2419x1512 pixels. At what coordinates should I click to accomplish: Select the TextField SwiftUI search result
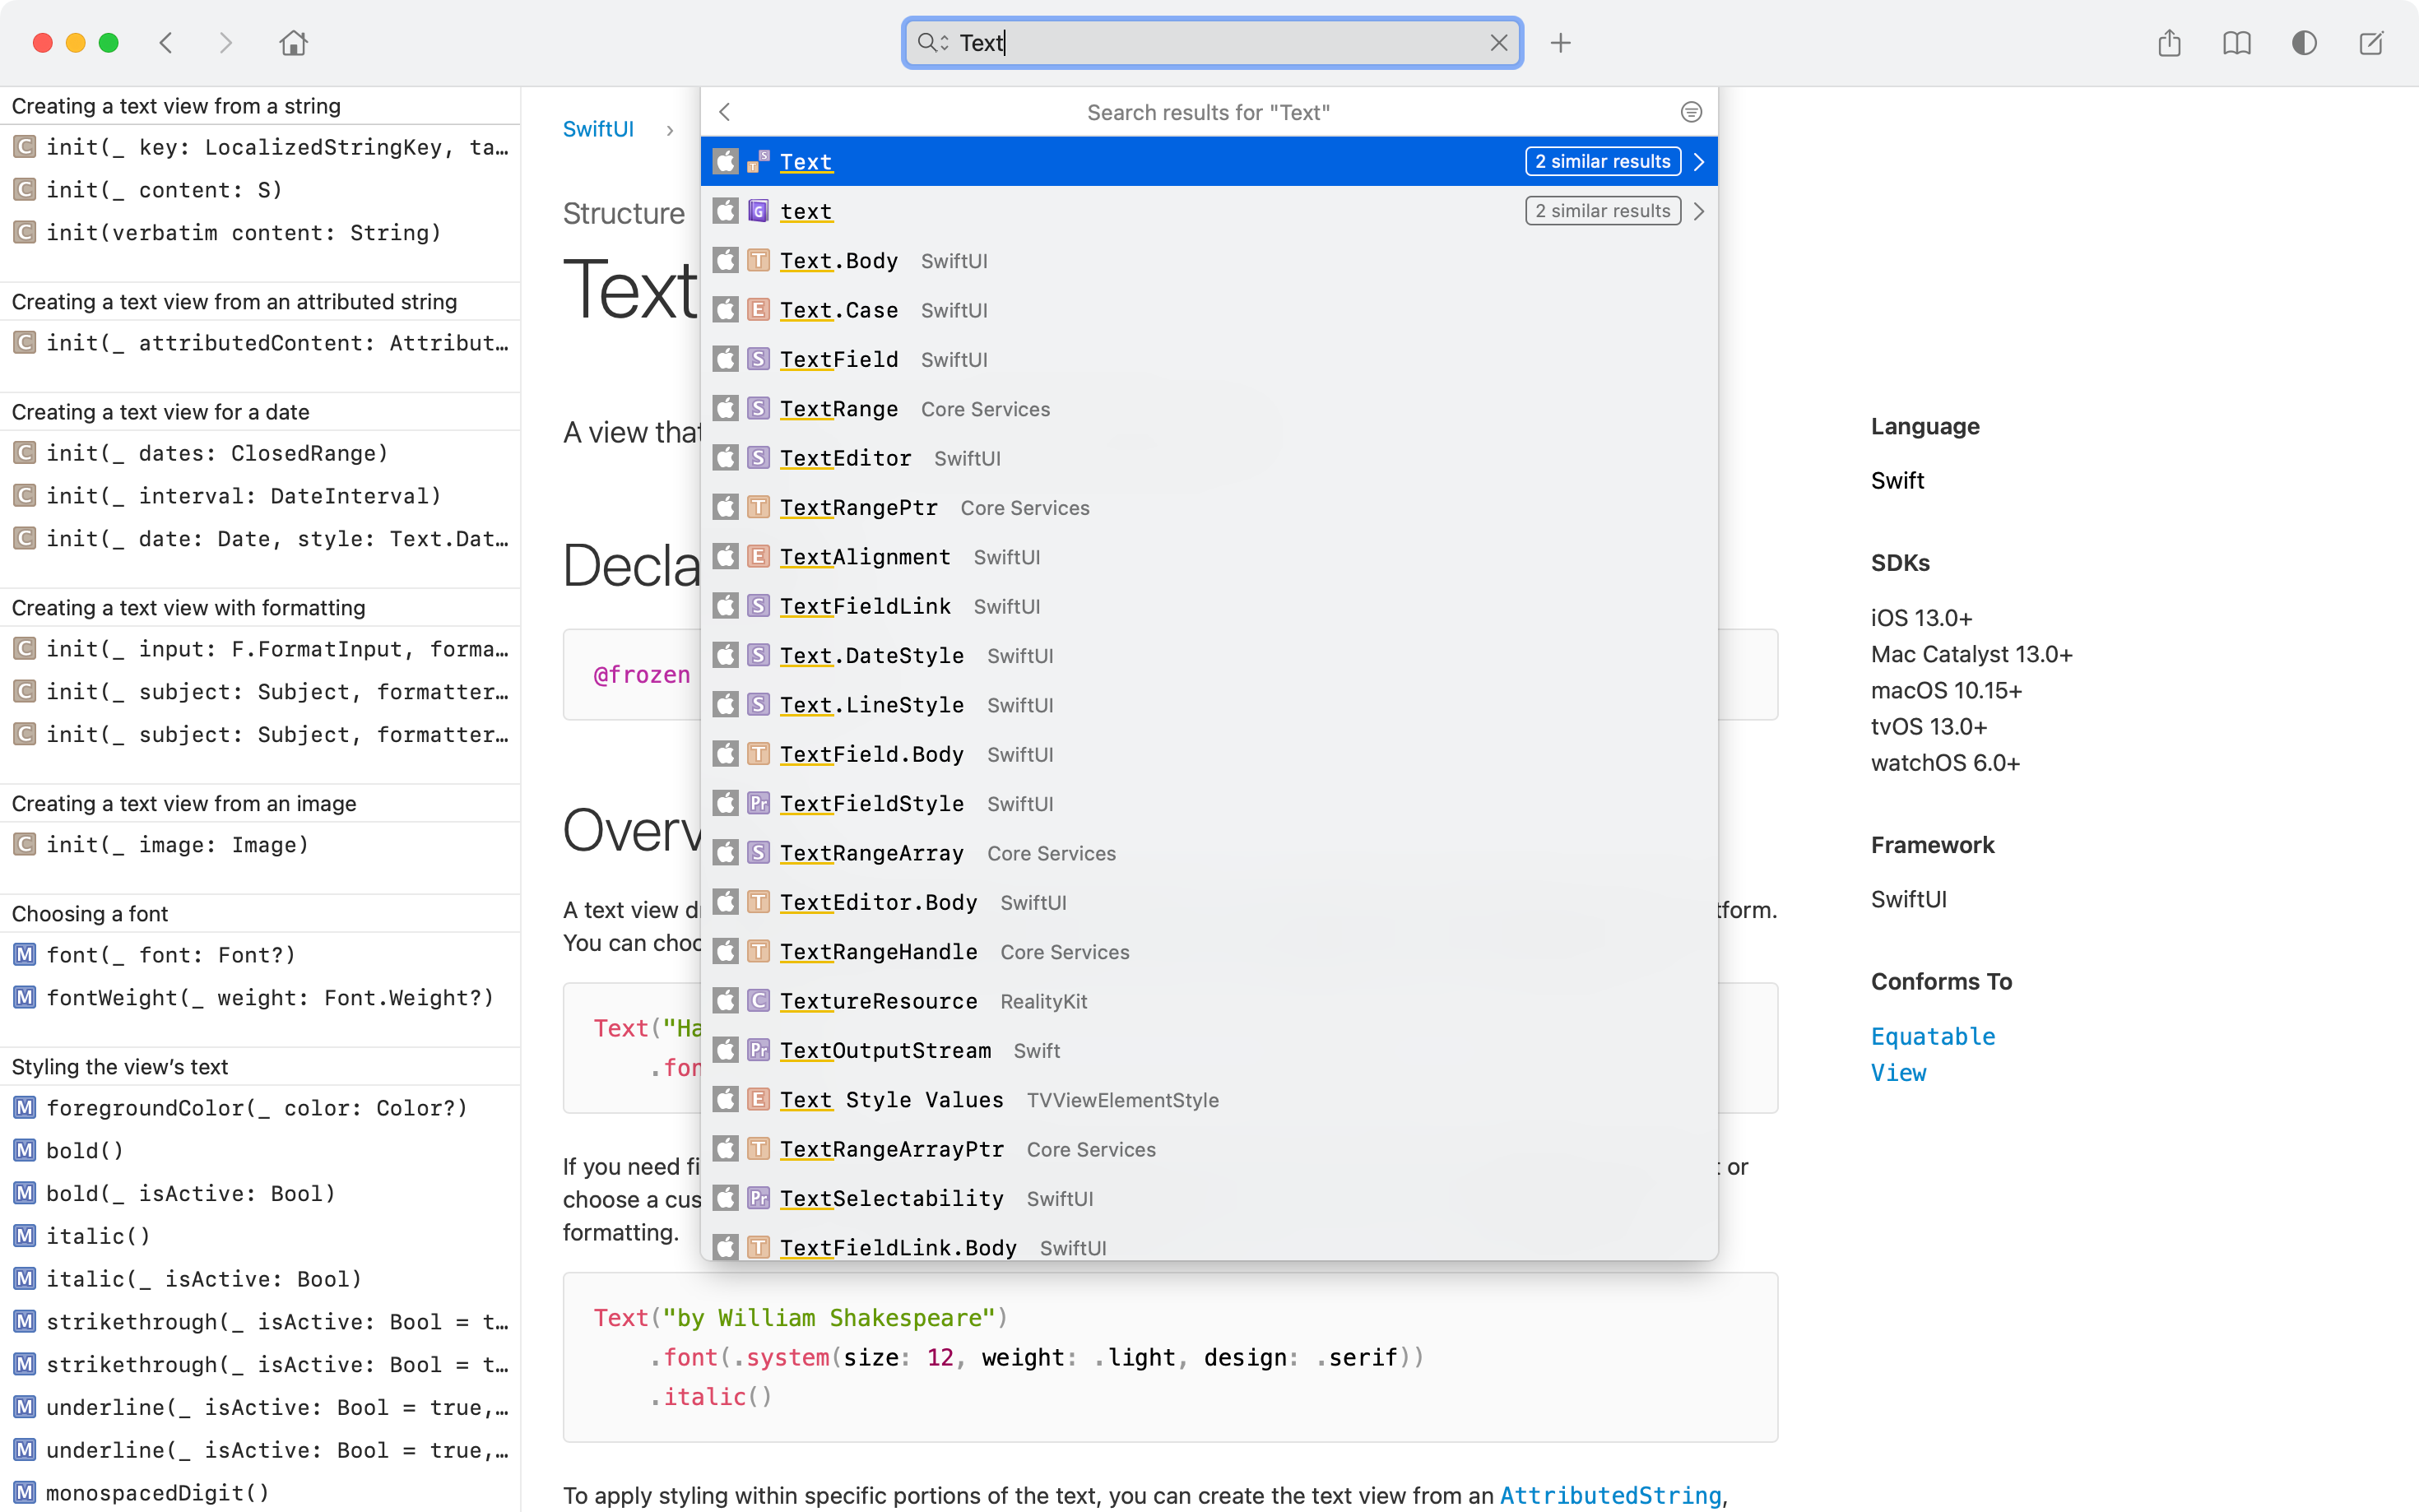[840, 359]
